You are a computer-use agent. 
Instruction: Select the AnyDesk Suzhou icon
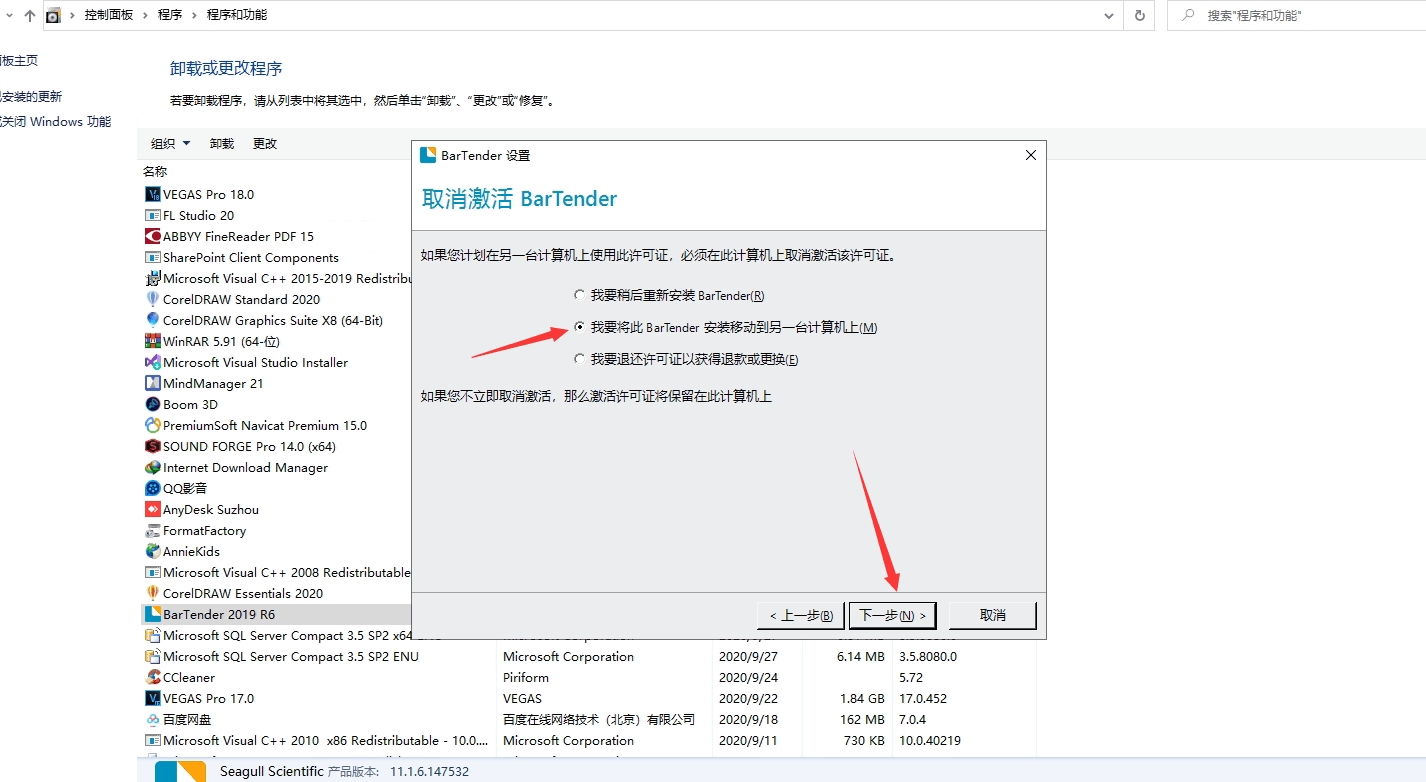(153, 509)
